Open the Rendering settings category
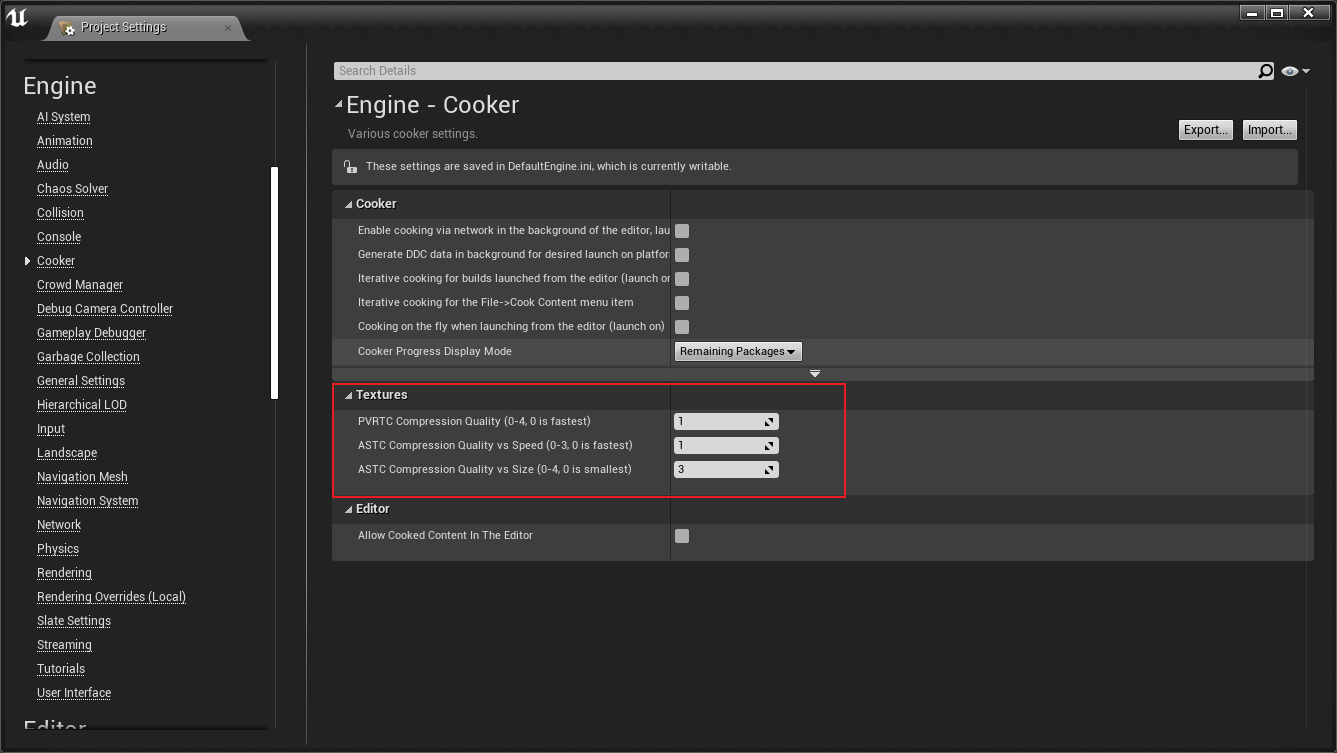 [64, 573]
